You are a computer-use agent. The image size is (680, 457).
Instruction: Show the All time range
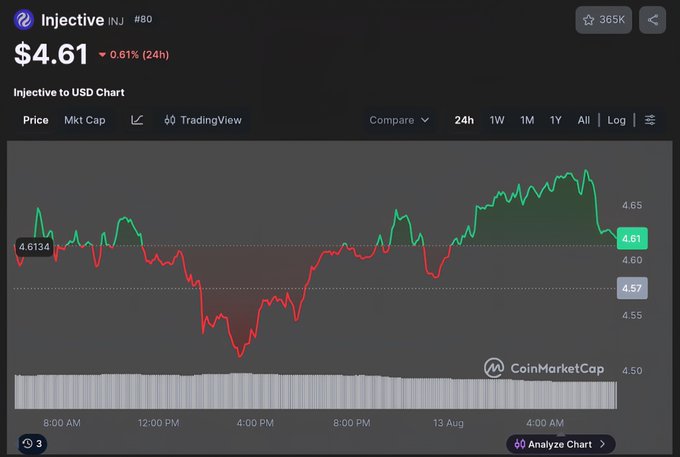point(584,120)
